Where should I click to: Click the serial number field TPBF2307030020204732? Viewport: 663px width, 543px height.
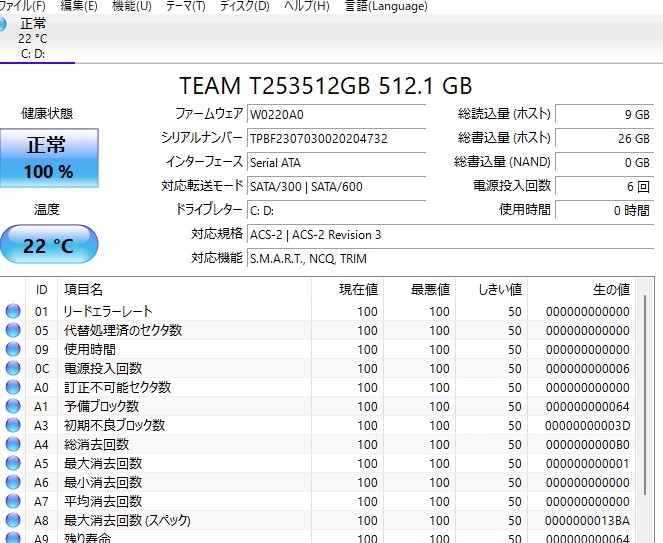tap(336, 139)
